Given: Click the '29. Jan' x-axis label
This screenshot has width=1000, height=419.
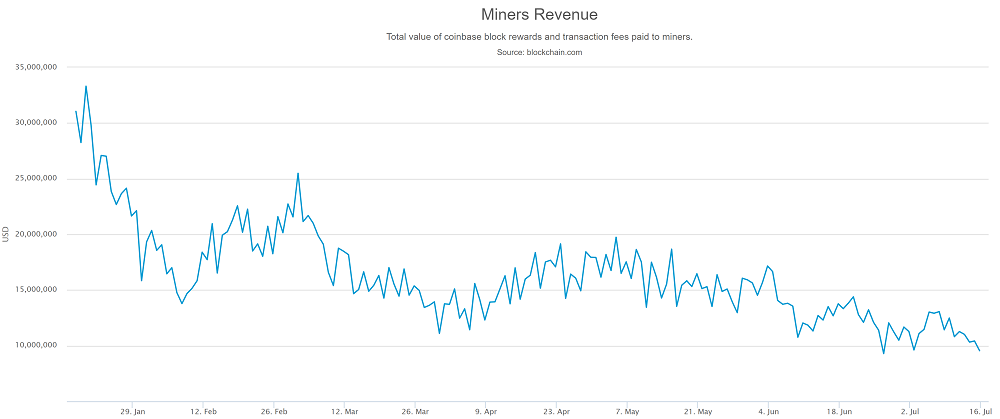Looking at the screenshot, I should [x=131, y=412].
